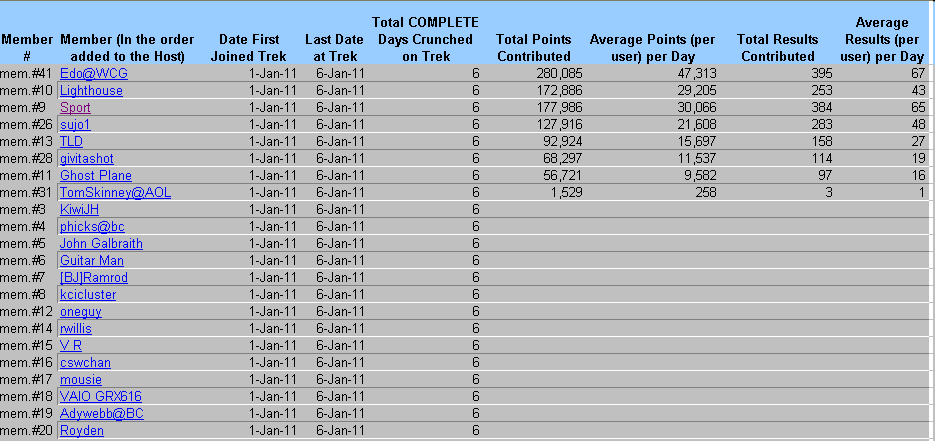Open the visited Sport member link
935x441 pixels.
pos(75,108)
